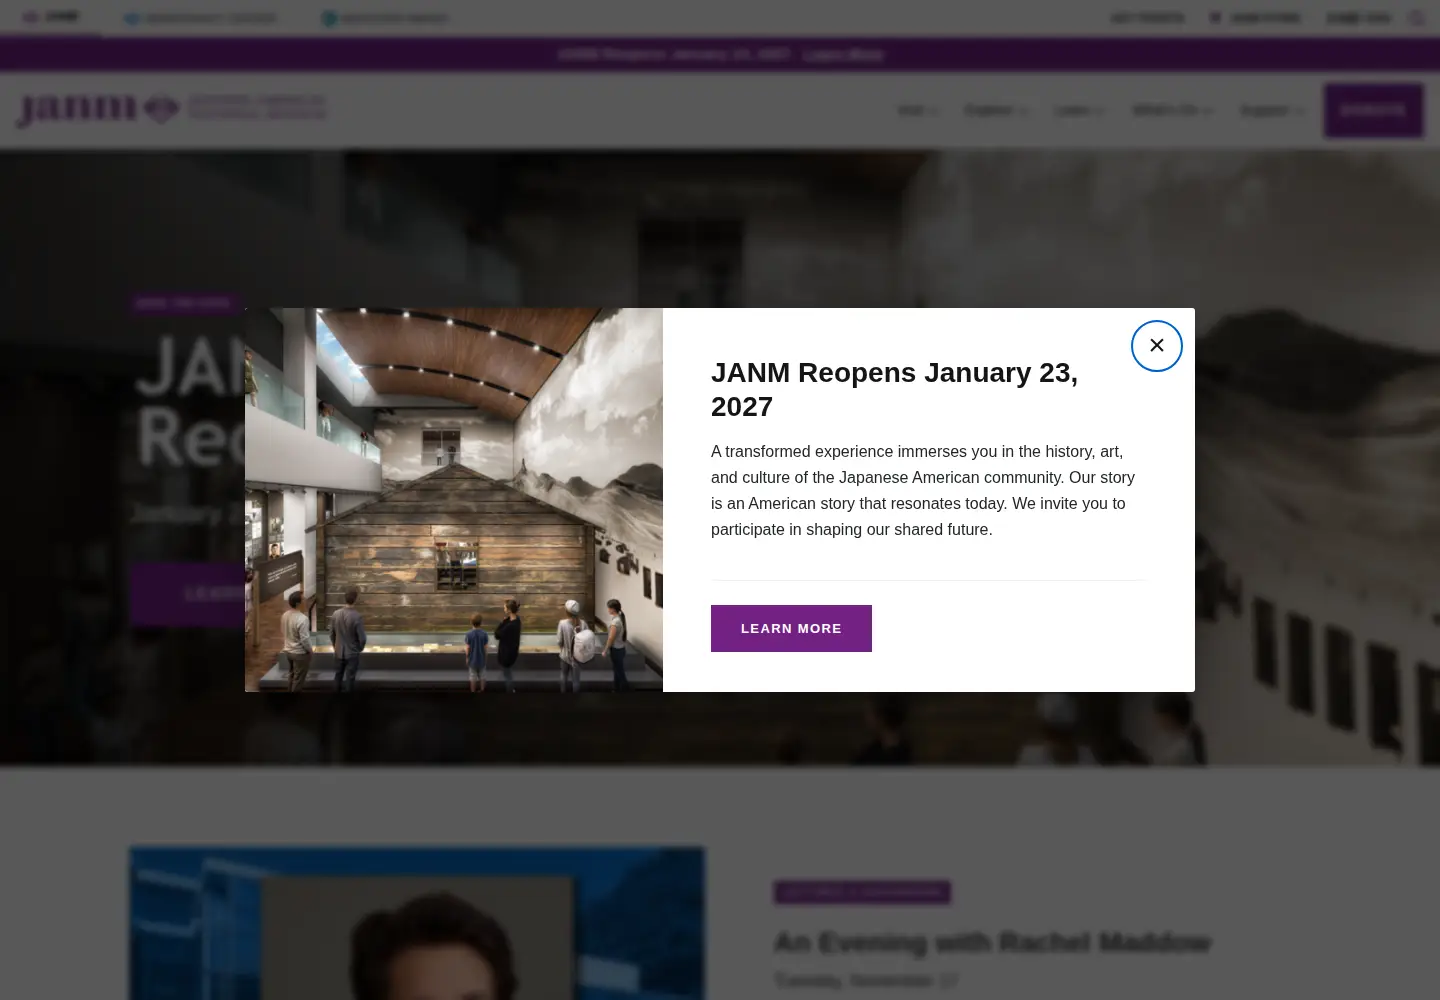Click the museum interior rendering in popup
Image resolution: width=1440 pixels, height=1000 pixels.
pos(454,500)
